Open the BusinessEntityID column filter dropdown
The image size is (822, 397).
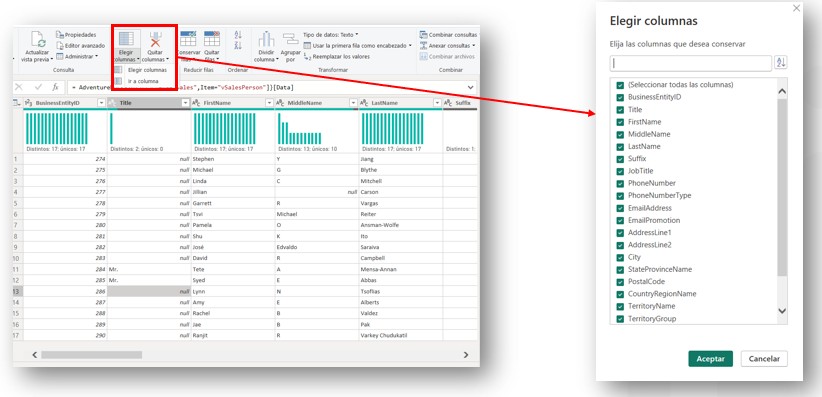[101, 103]
